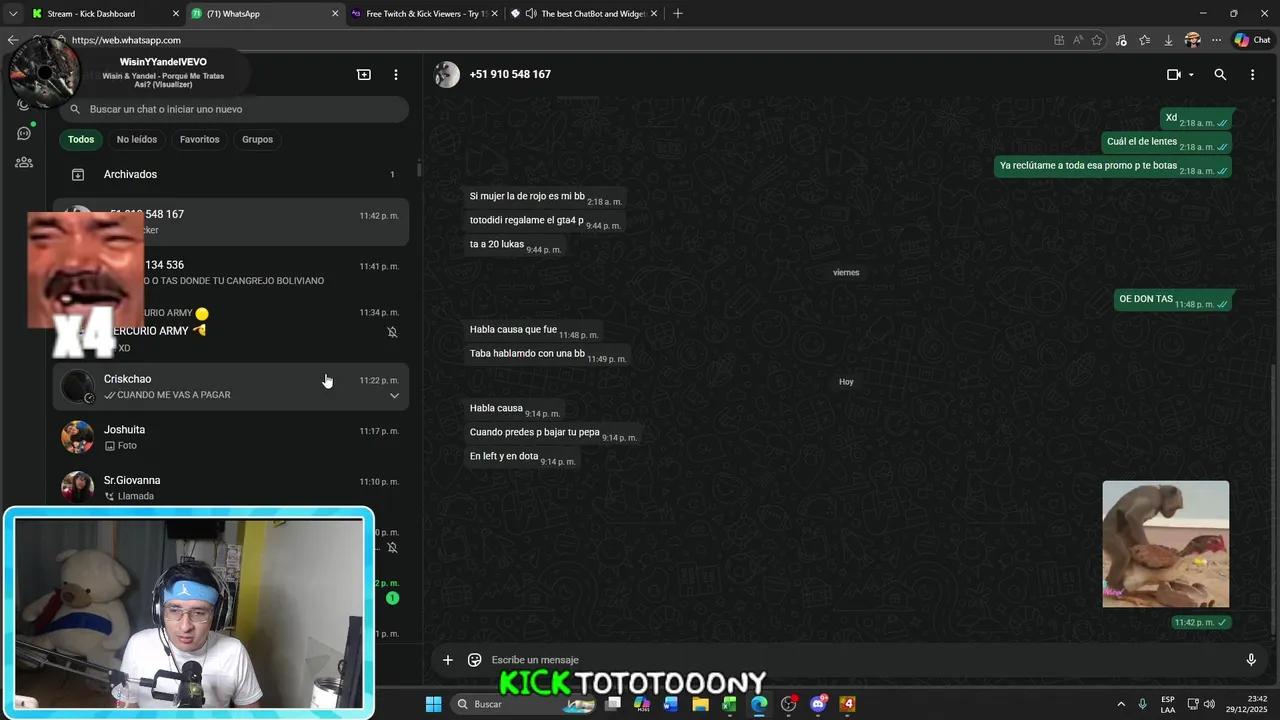This screenshot has width=1280, height=720.
Task: Open Excel from the taskbar
Action: [x=729, y=704]
